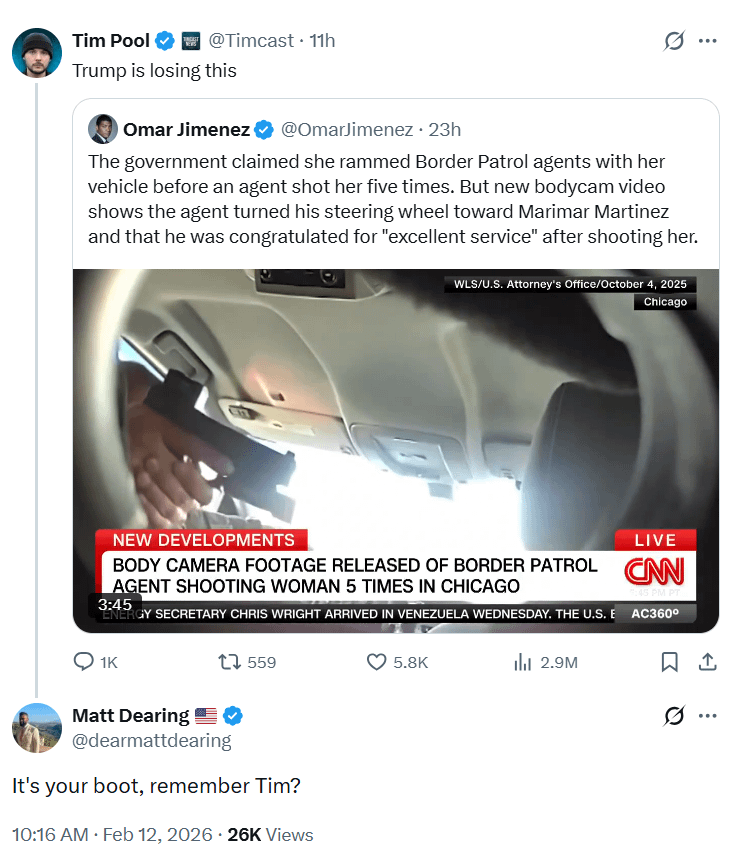The width and height of the screenshot is (735, 848).
Task: Open more options on Matt Dearing's post
Action: (x=708, y=716)
